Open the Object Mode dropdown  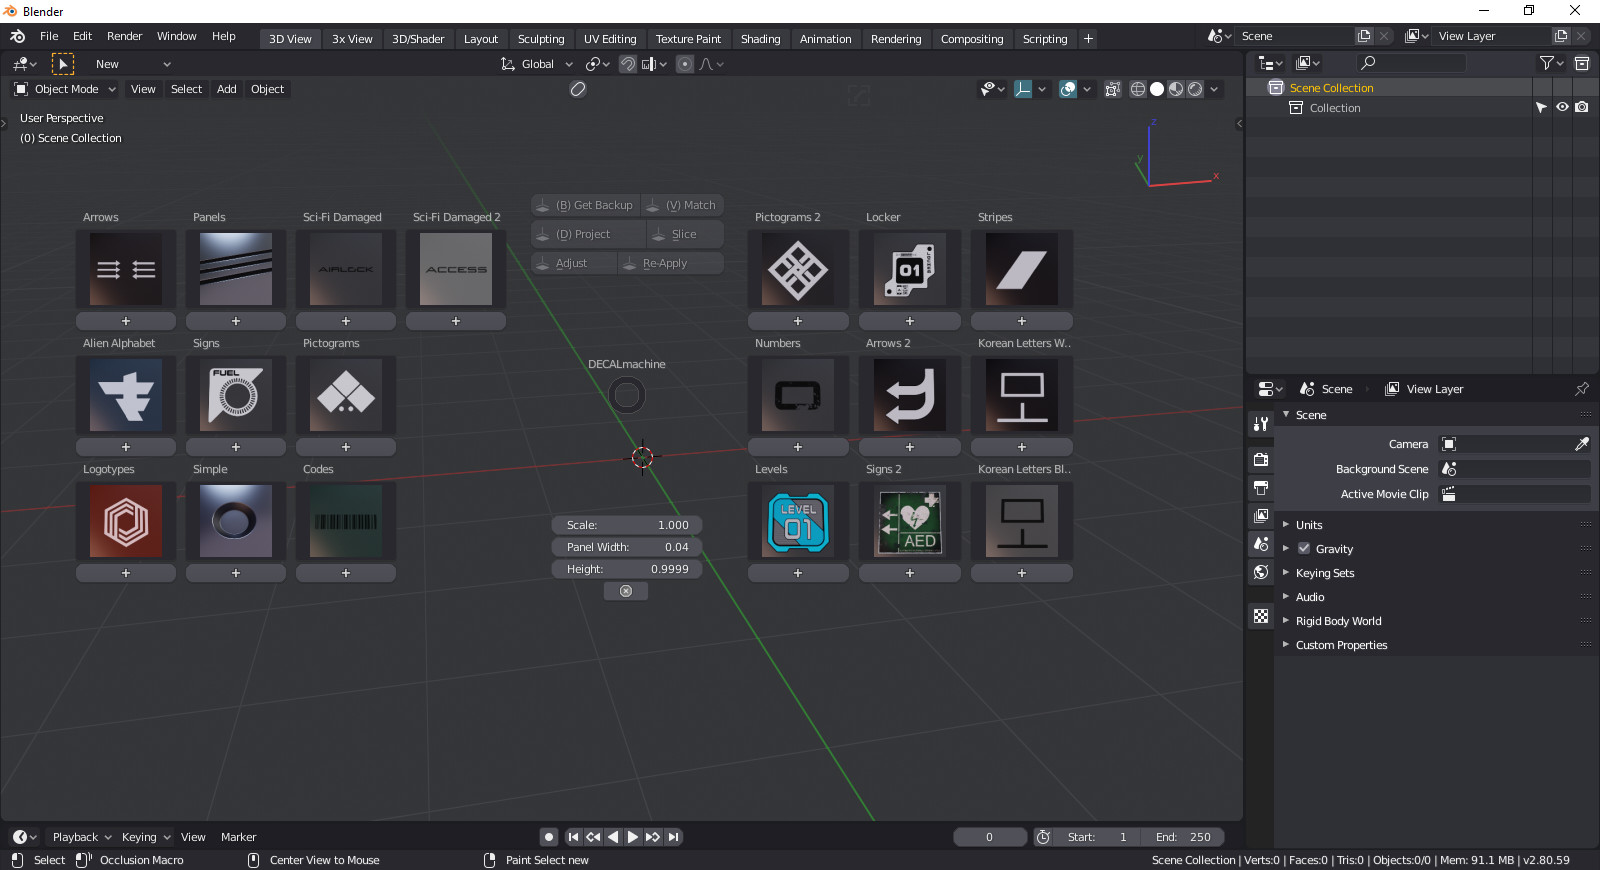click(65, 89)
